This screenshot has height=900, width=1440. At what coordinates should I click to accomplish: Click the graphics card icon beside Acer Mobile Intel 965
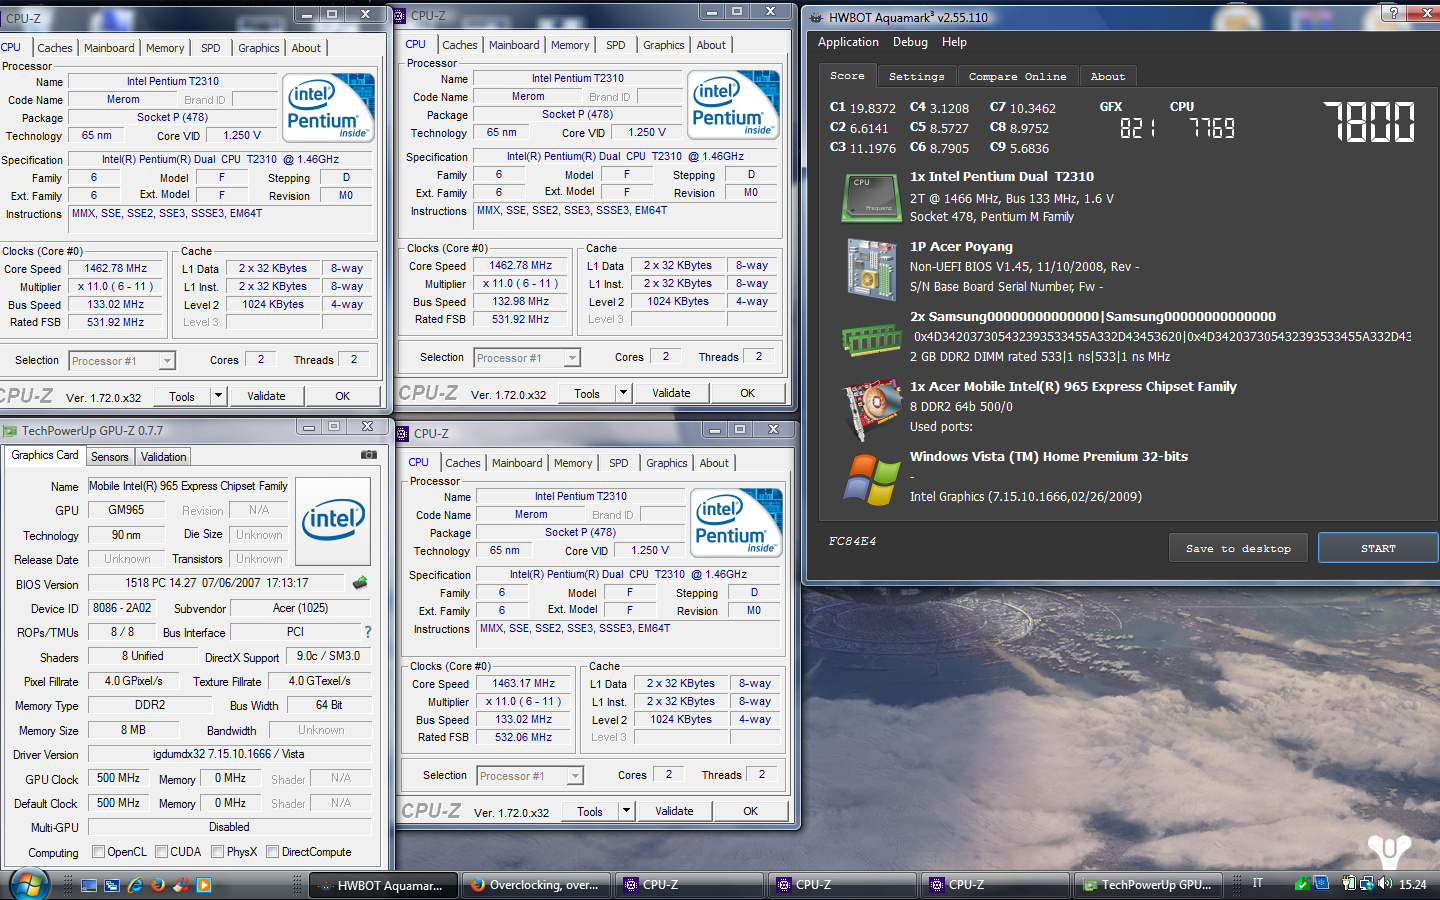[x=873, y=408]
